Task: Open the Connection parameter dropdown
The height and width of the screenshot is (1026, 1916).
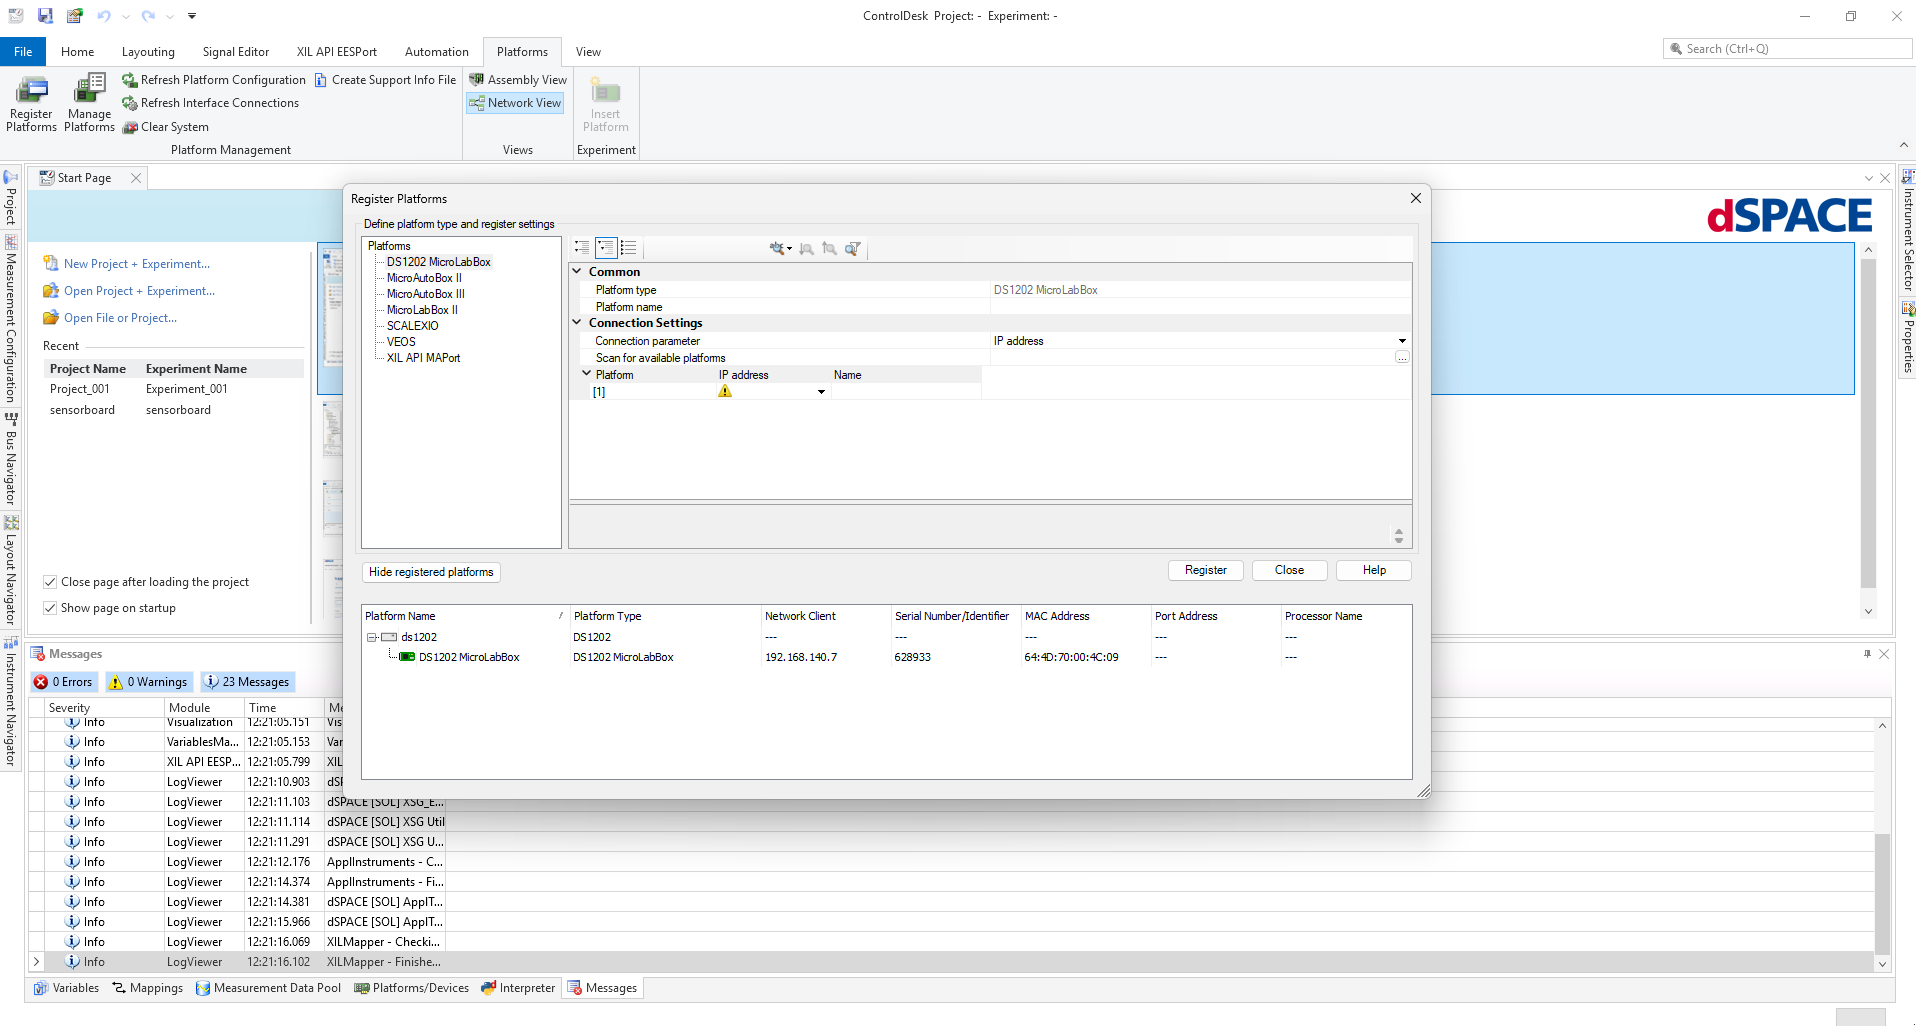Action: click(x=1401, y=341)
